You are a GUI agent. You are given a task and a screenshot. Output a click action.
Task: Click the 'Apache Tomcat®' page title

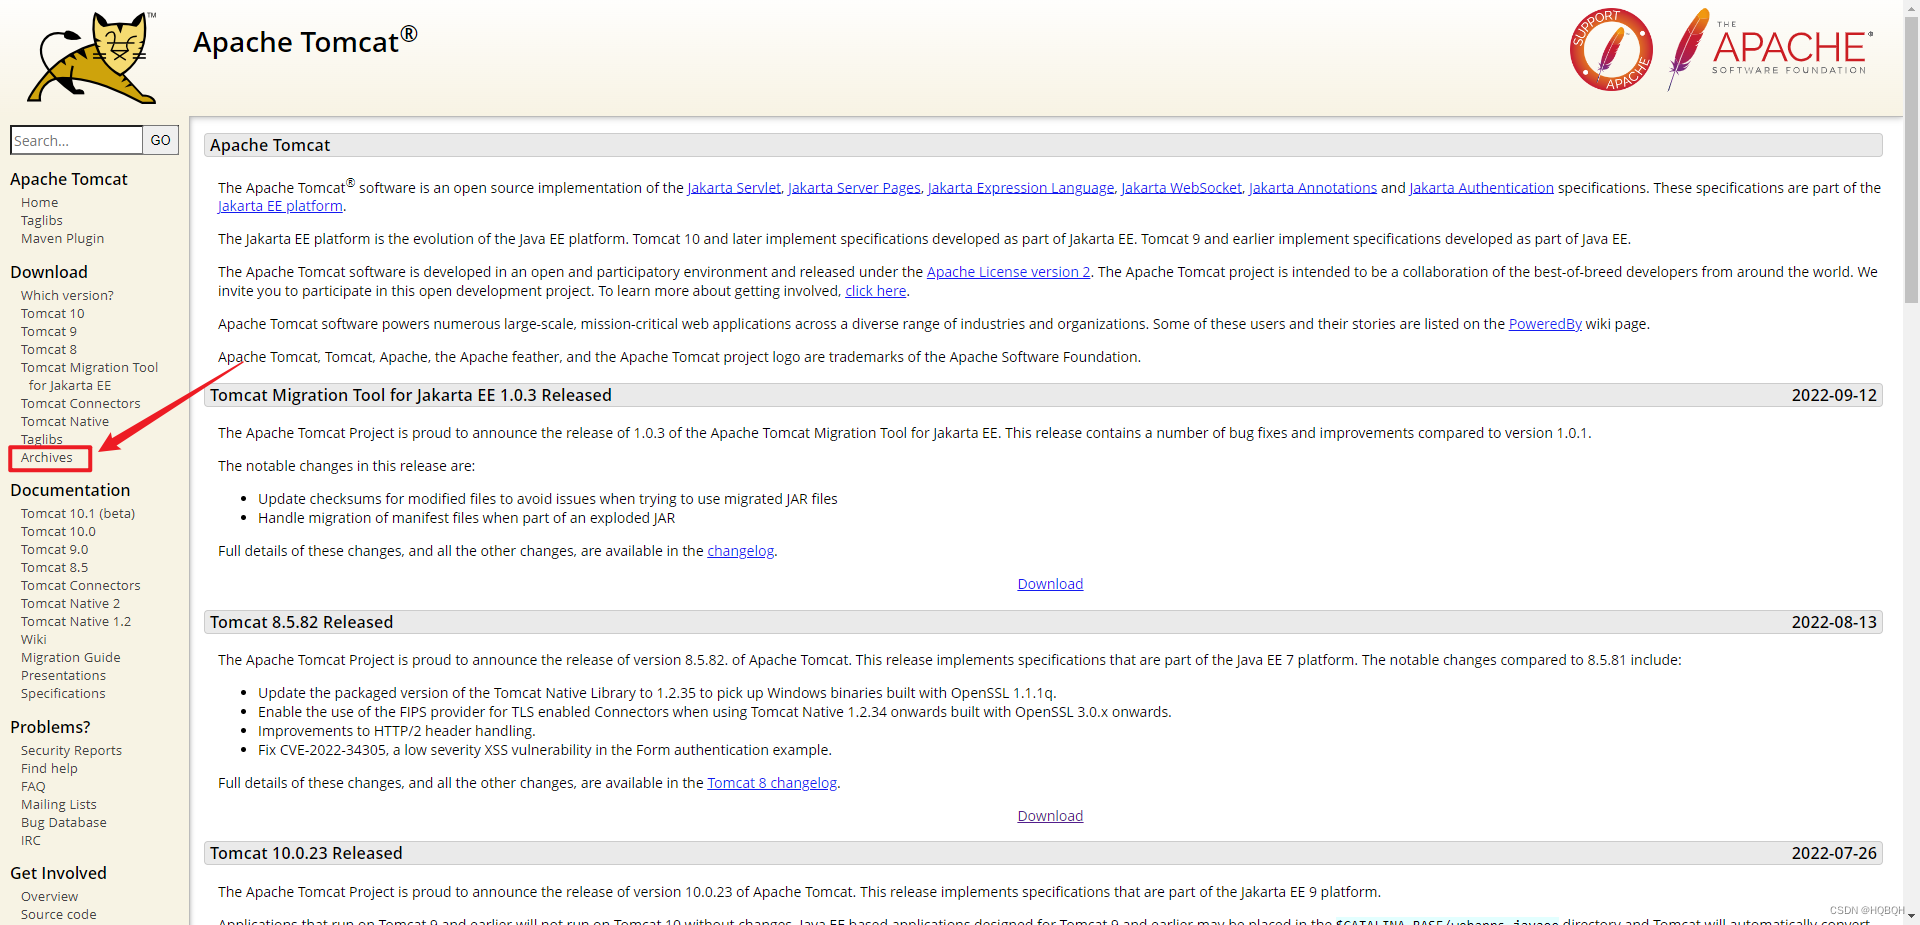pyautogui.click(x=305, y=41)
